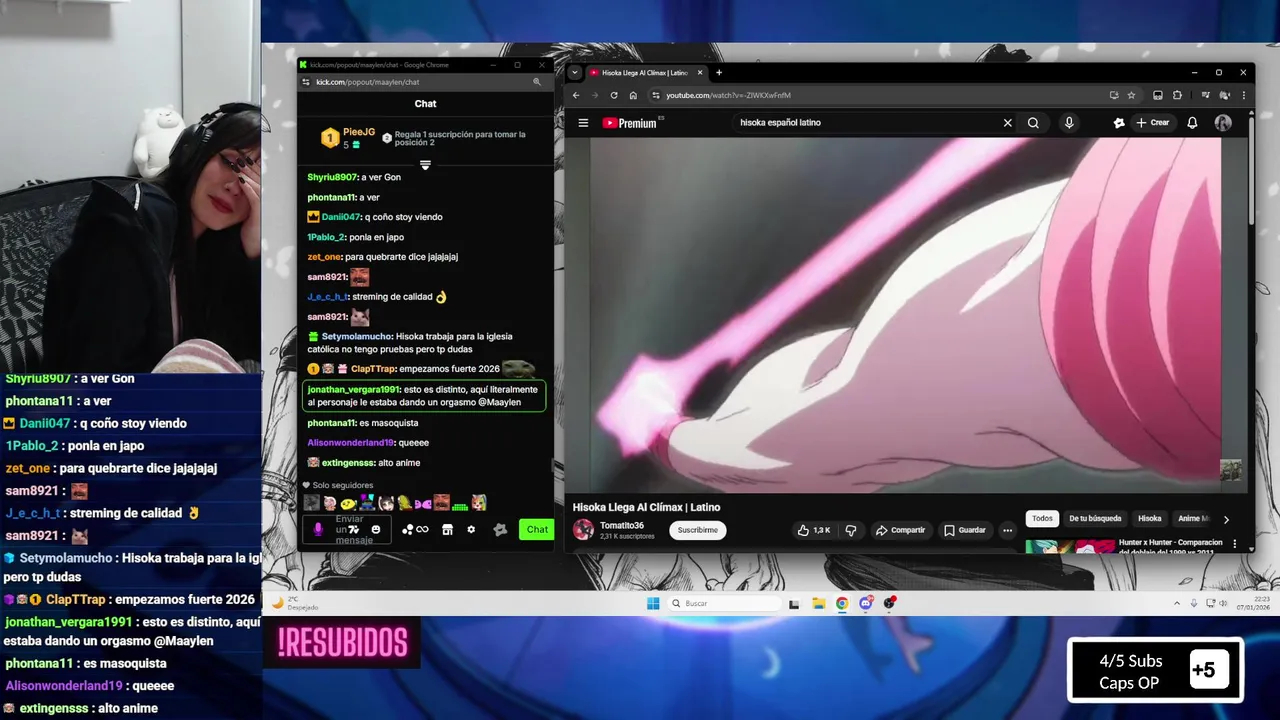
Task: Run search with magnifier button on YouTube
Action: click(1033, 123)
